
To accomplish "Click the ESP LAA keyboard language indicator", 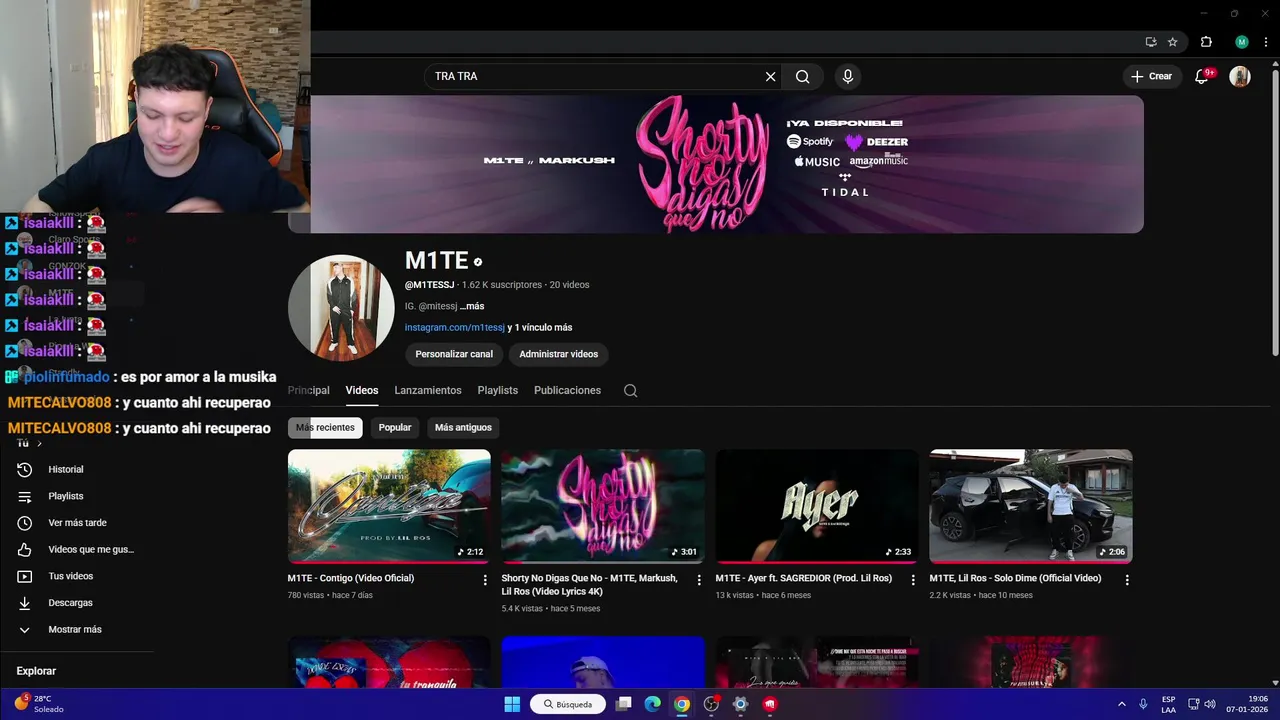I will click(x=1169, y=704).
